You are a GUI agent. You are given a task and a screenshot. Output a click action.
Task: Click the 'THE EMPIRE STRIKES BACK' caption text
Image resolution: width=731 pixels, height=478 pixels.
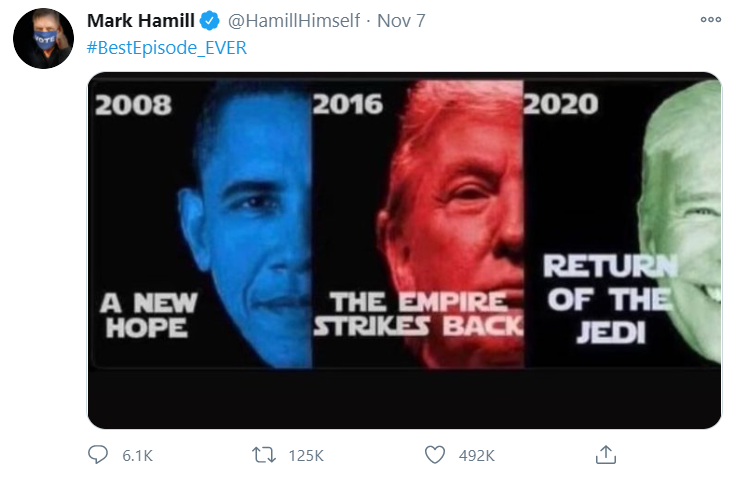tap(418, 314)
